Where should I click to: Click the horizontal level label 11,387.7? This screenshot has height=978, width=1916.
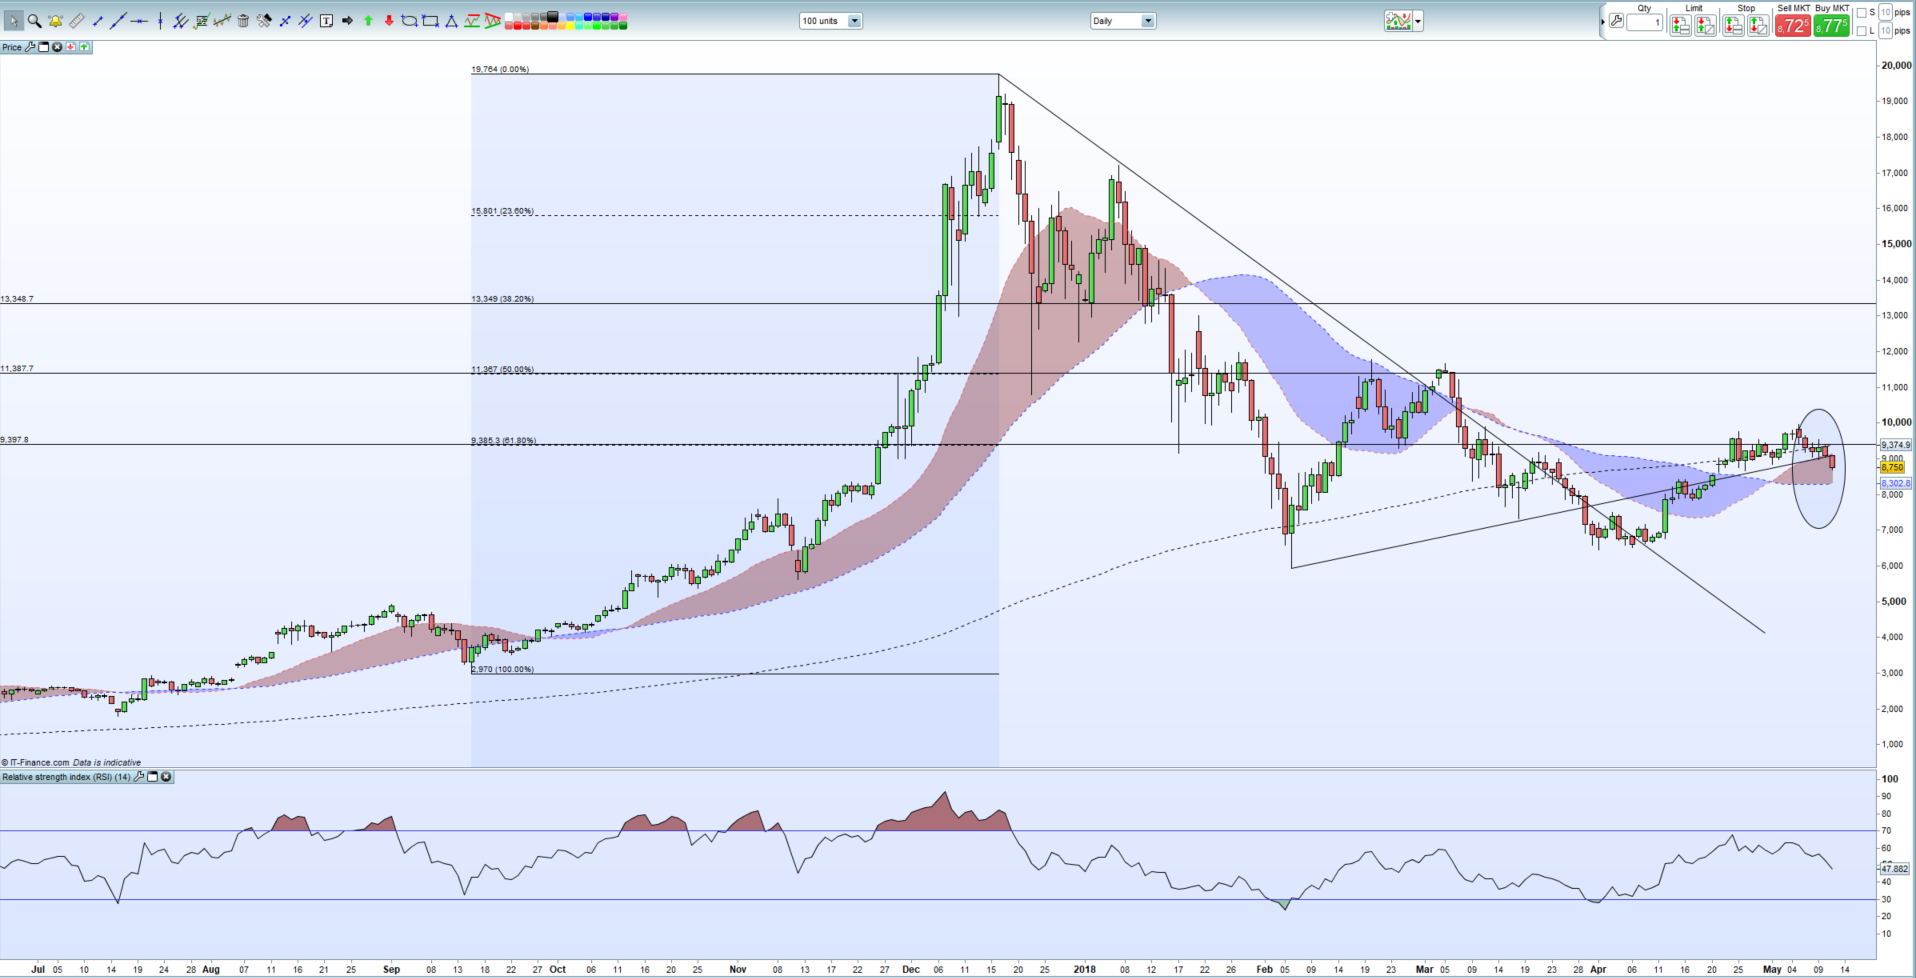[17, 368]
